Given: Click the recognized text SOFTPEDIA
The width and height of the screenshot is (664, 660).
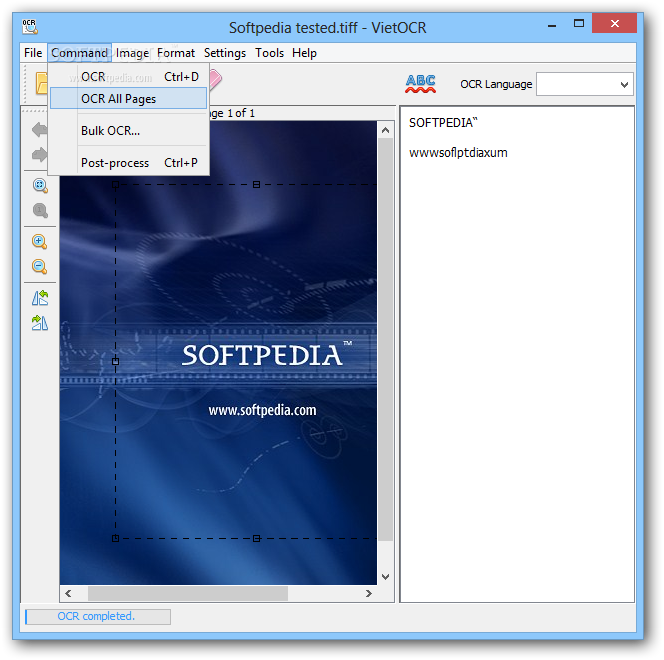Looking at the screenshot, I should coord(443,123).
